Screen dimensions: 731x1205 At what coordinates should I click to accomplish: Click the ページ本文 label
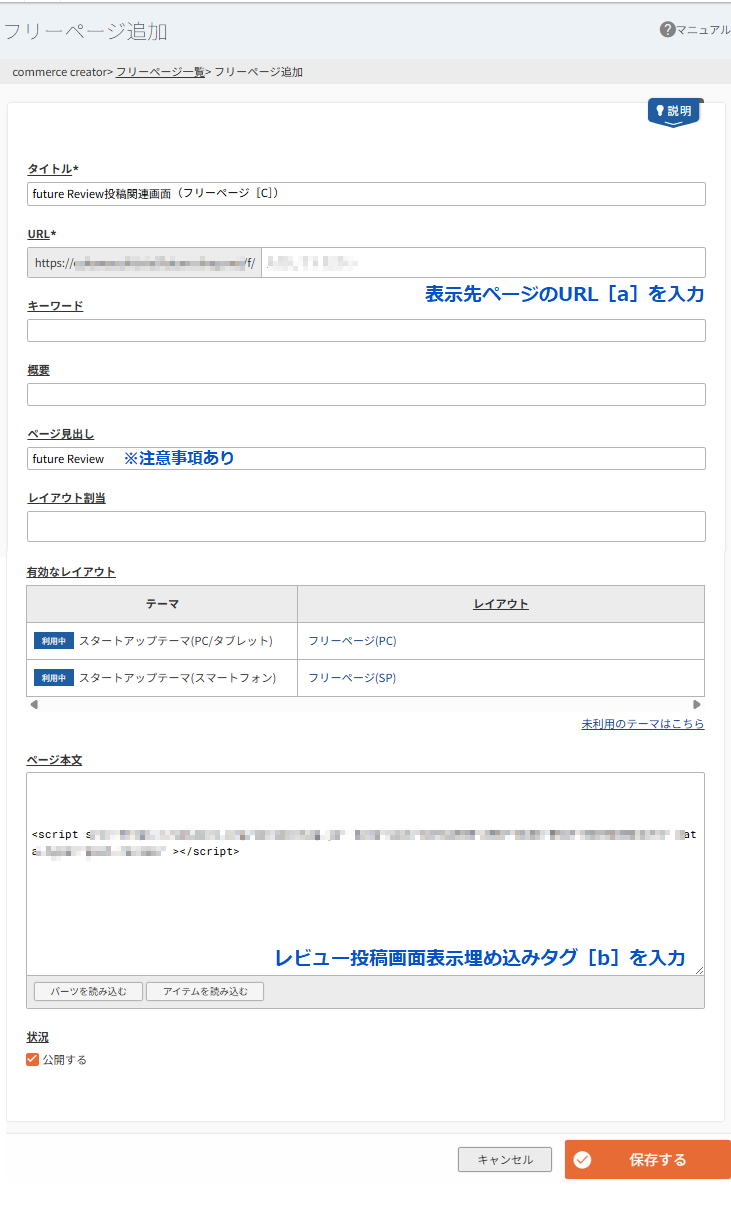pyautogui.click(x=55, y=760)
